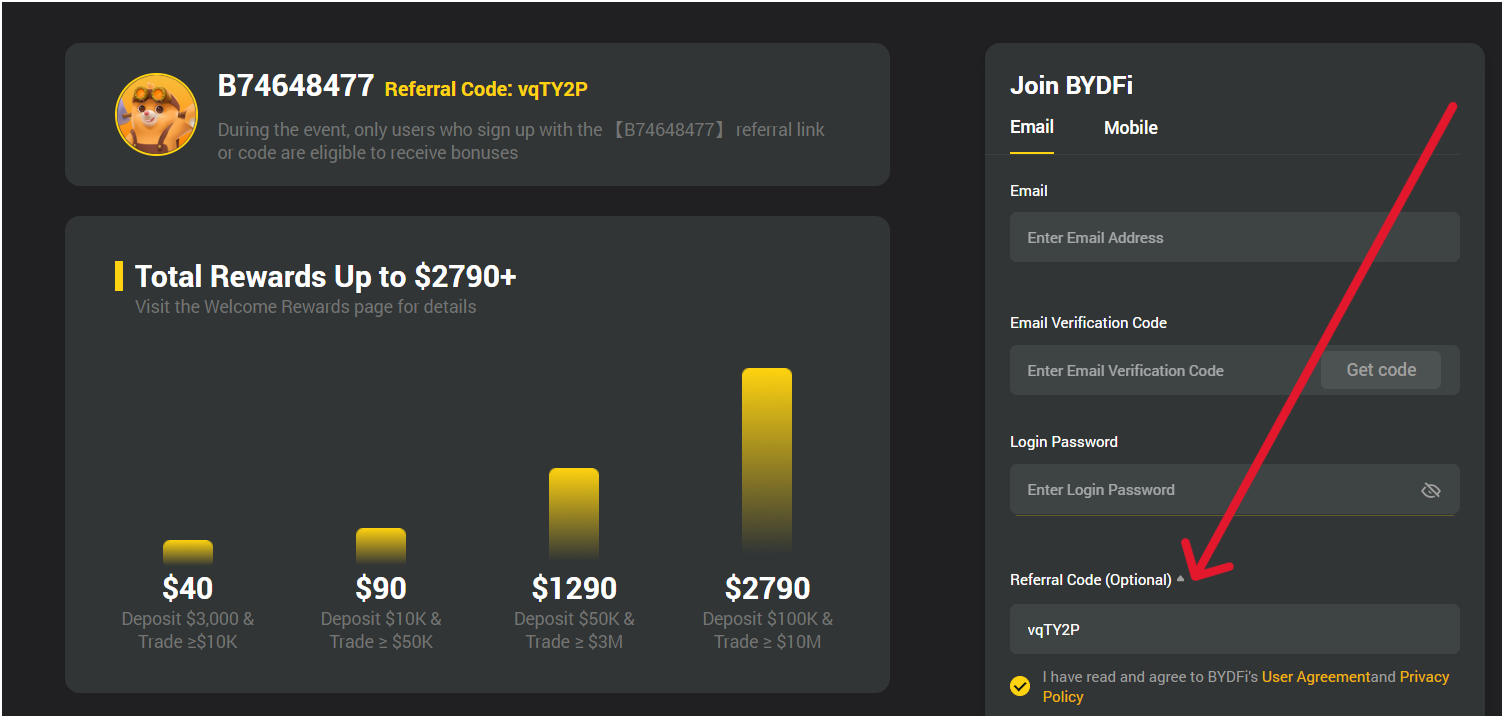Click the referral code field containing vqTY2P
The width and height of the screenshot is (1504, 718).
[x=1234, y=629]
